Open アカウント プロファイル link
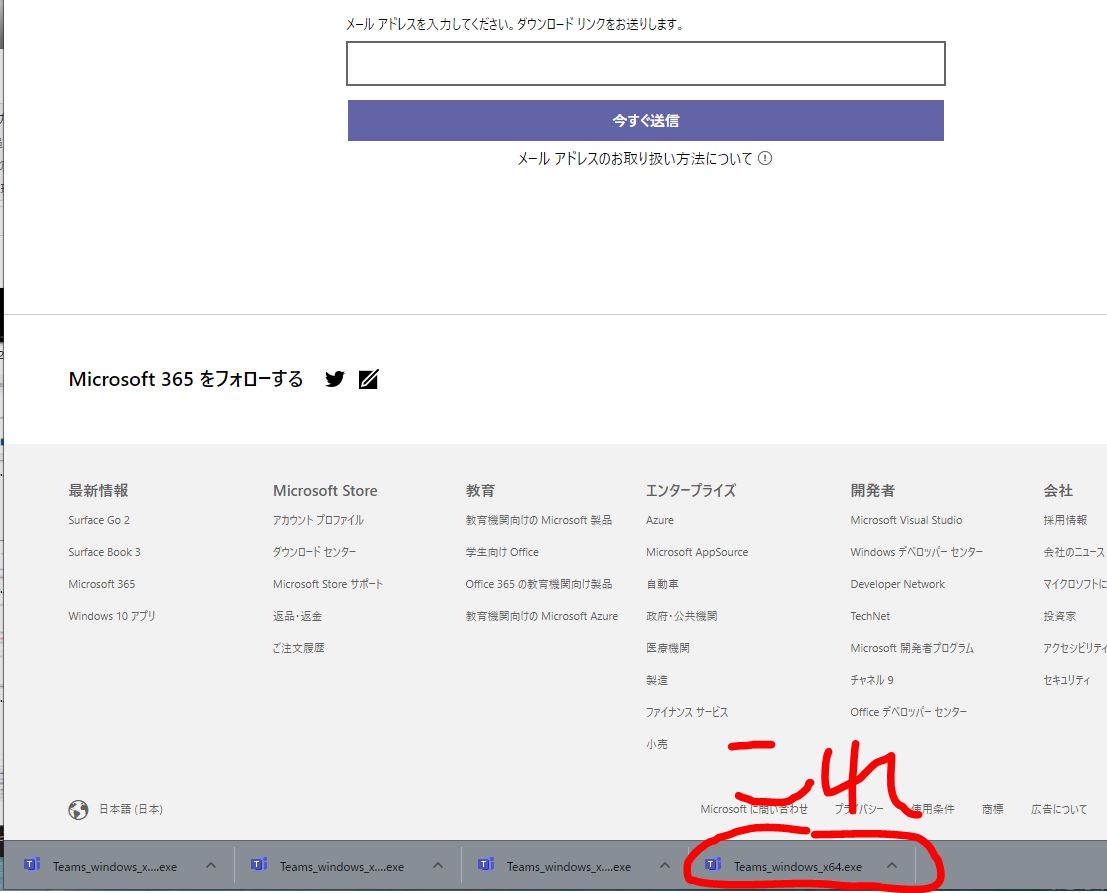 tap(318, 520)
